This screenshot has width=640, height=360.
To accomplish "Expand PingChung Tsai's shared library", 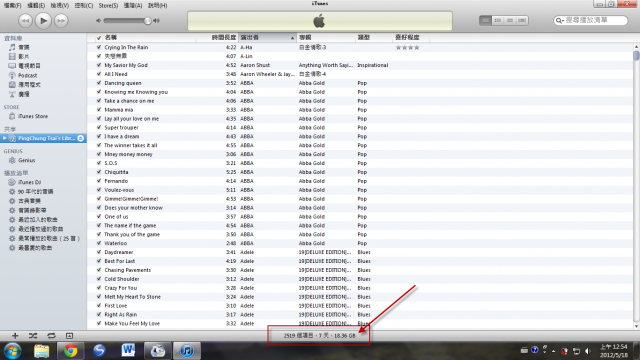I will [x=4, y=138].
